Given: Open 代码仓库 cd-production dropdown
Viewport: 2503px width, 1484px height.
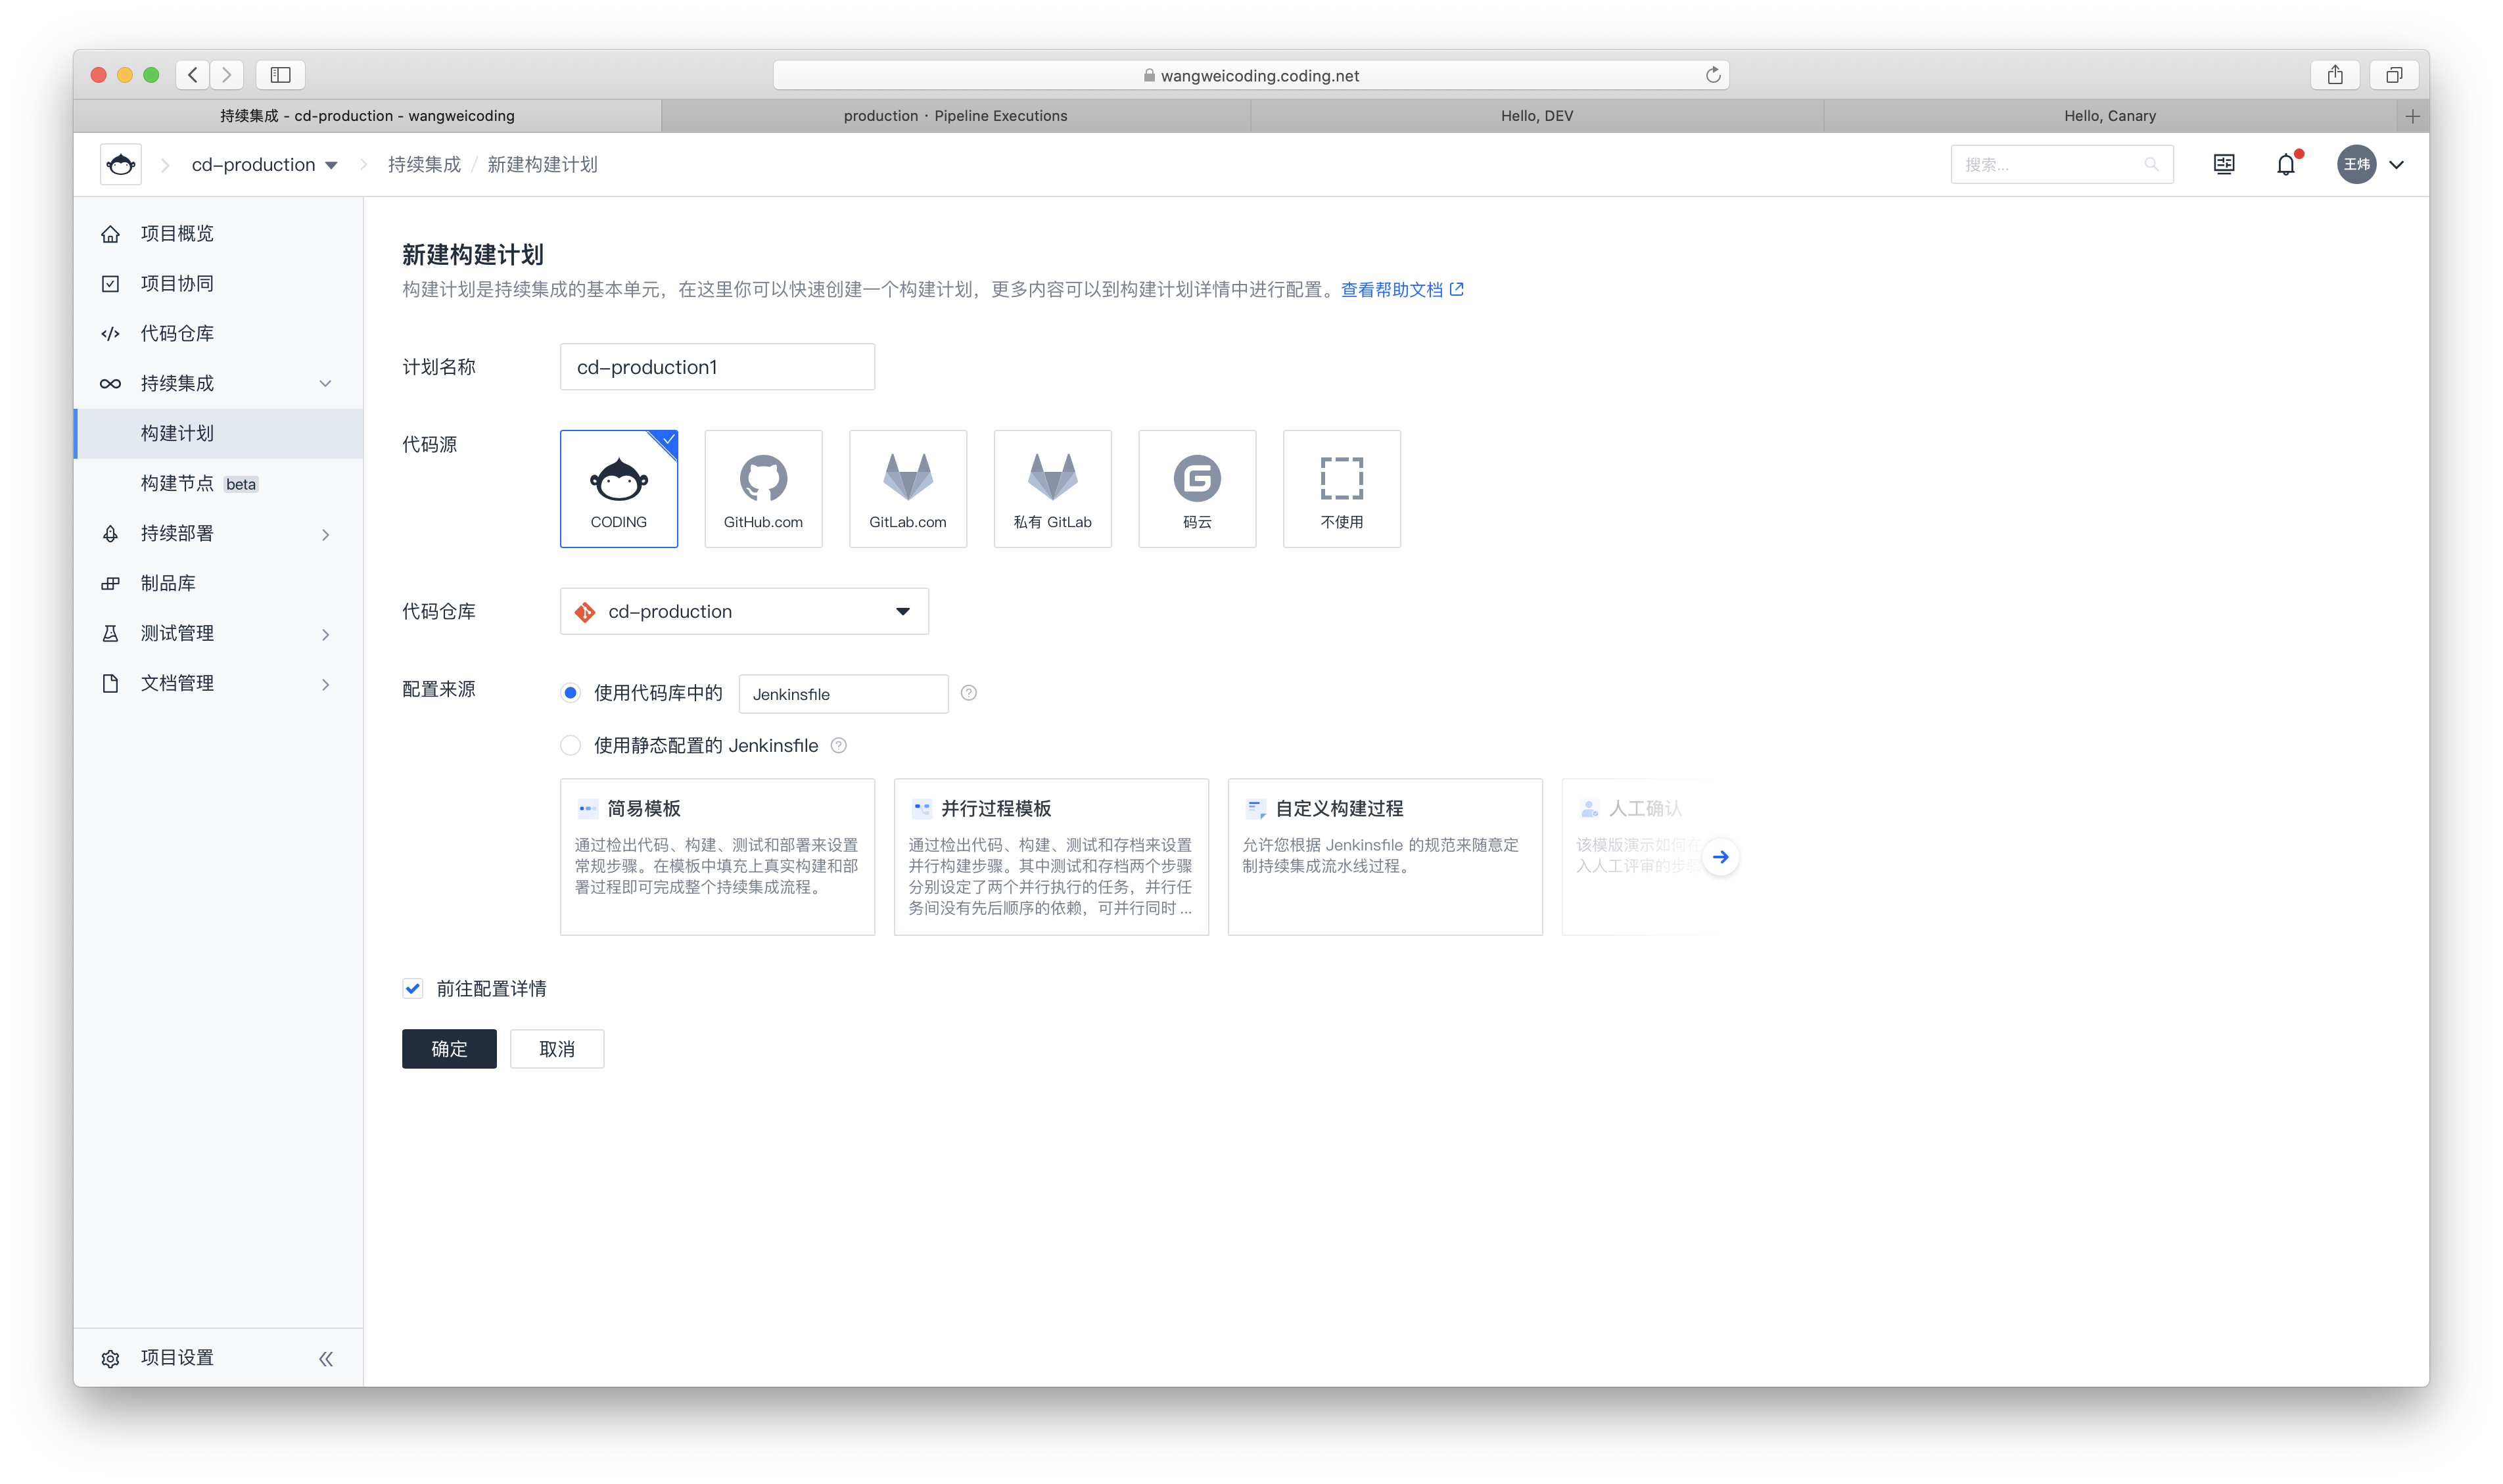Looking at the screenshot, I should (x=744, y=611).
